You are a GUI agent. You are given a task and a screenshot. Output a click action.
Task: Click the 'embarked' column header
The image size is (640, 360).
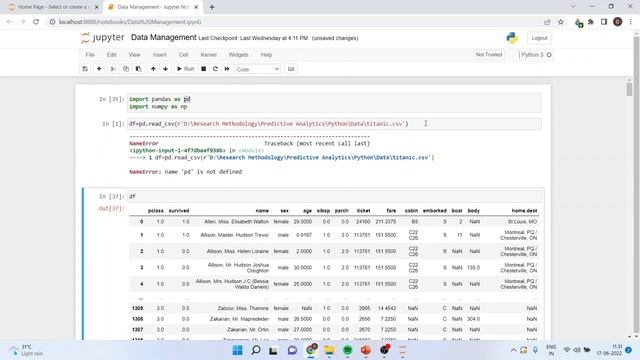click(435, 211)
